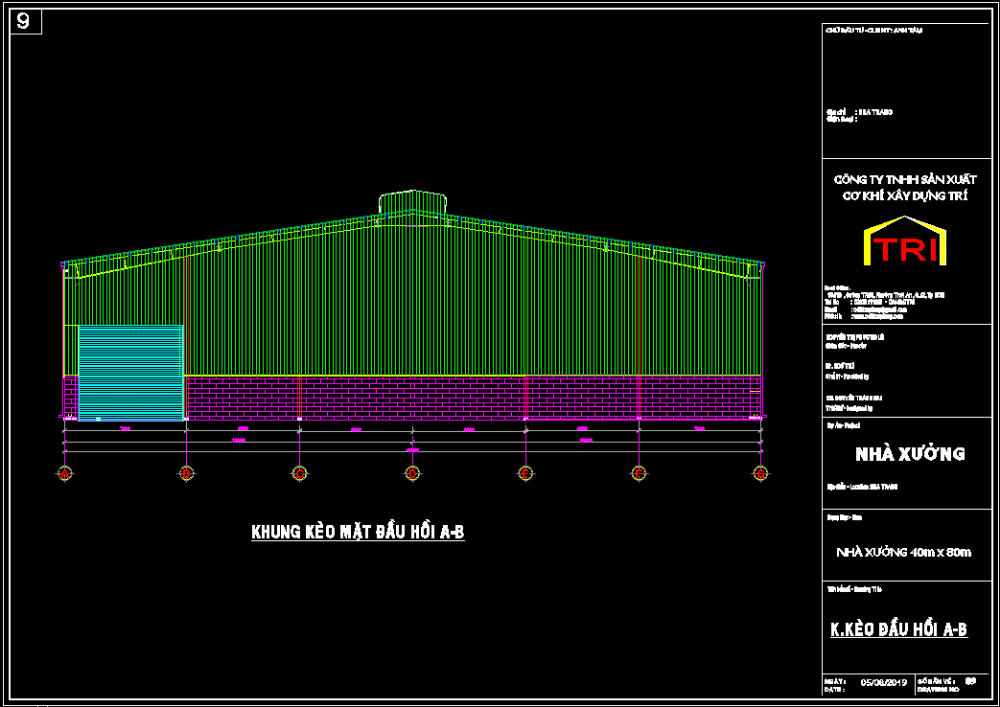Select the cyan roller shutter door
The height and width of the screenshot is (707, 1000).
coord(131,373)
